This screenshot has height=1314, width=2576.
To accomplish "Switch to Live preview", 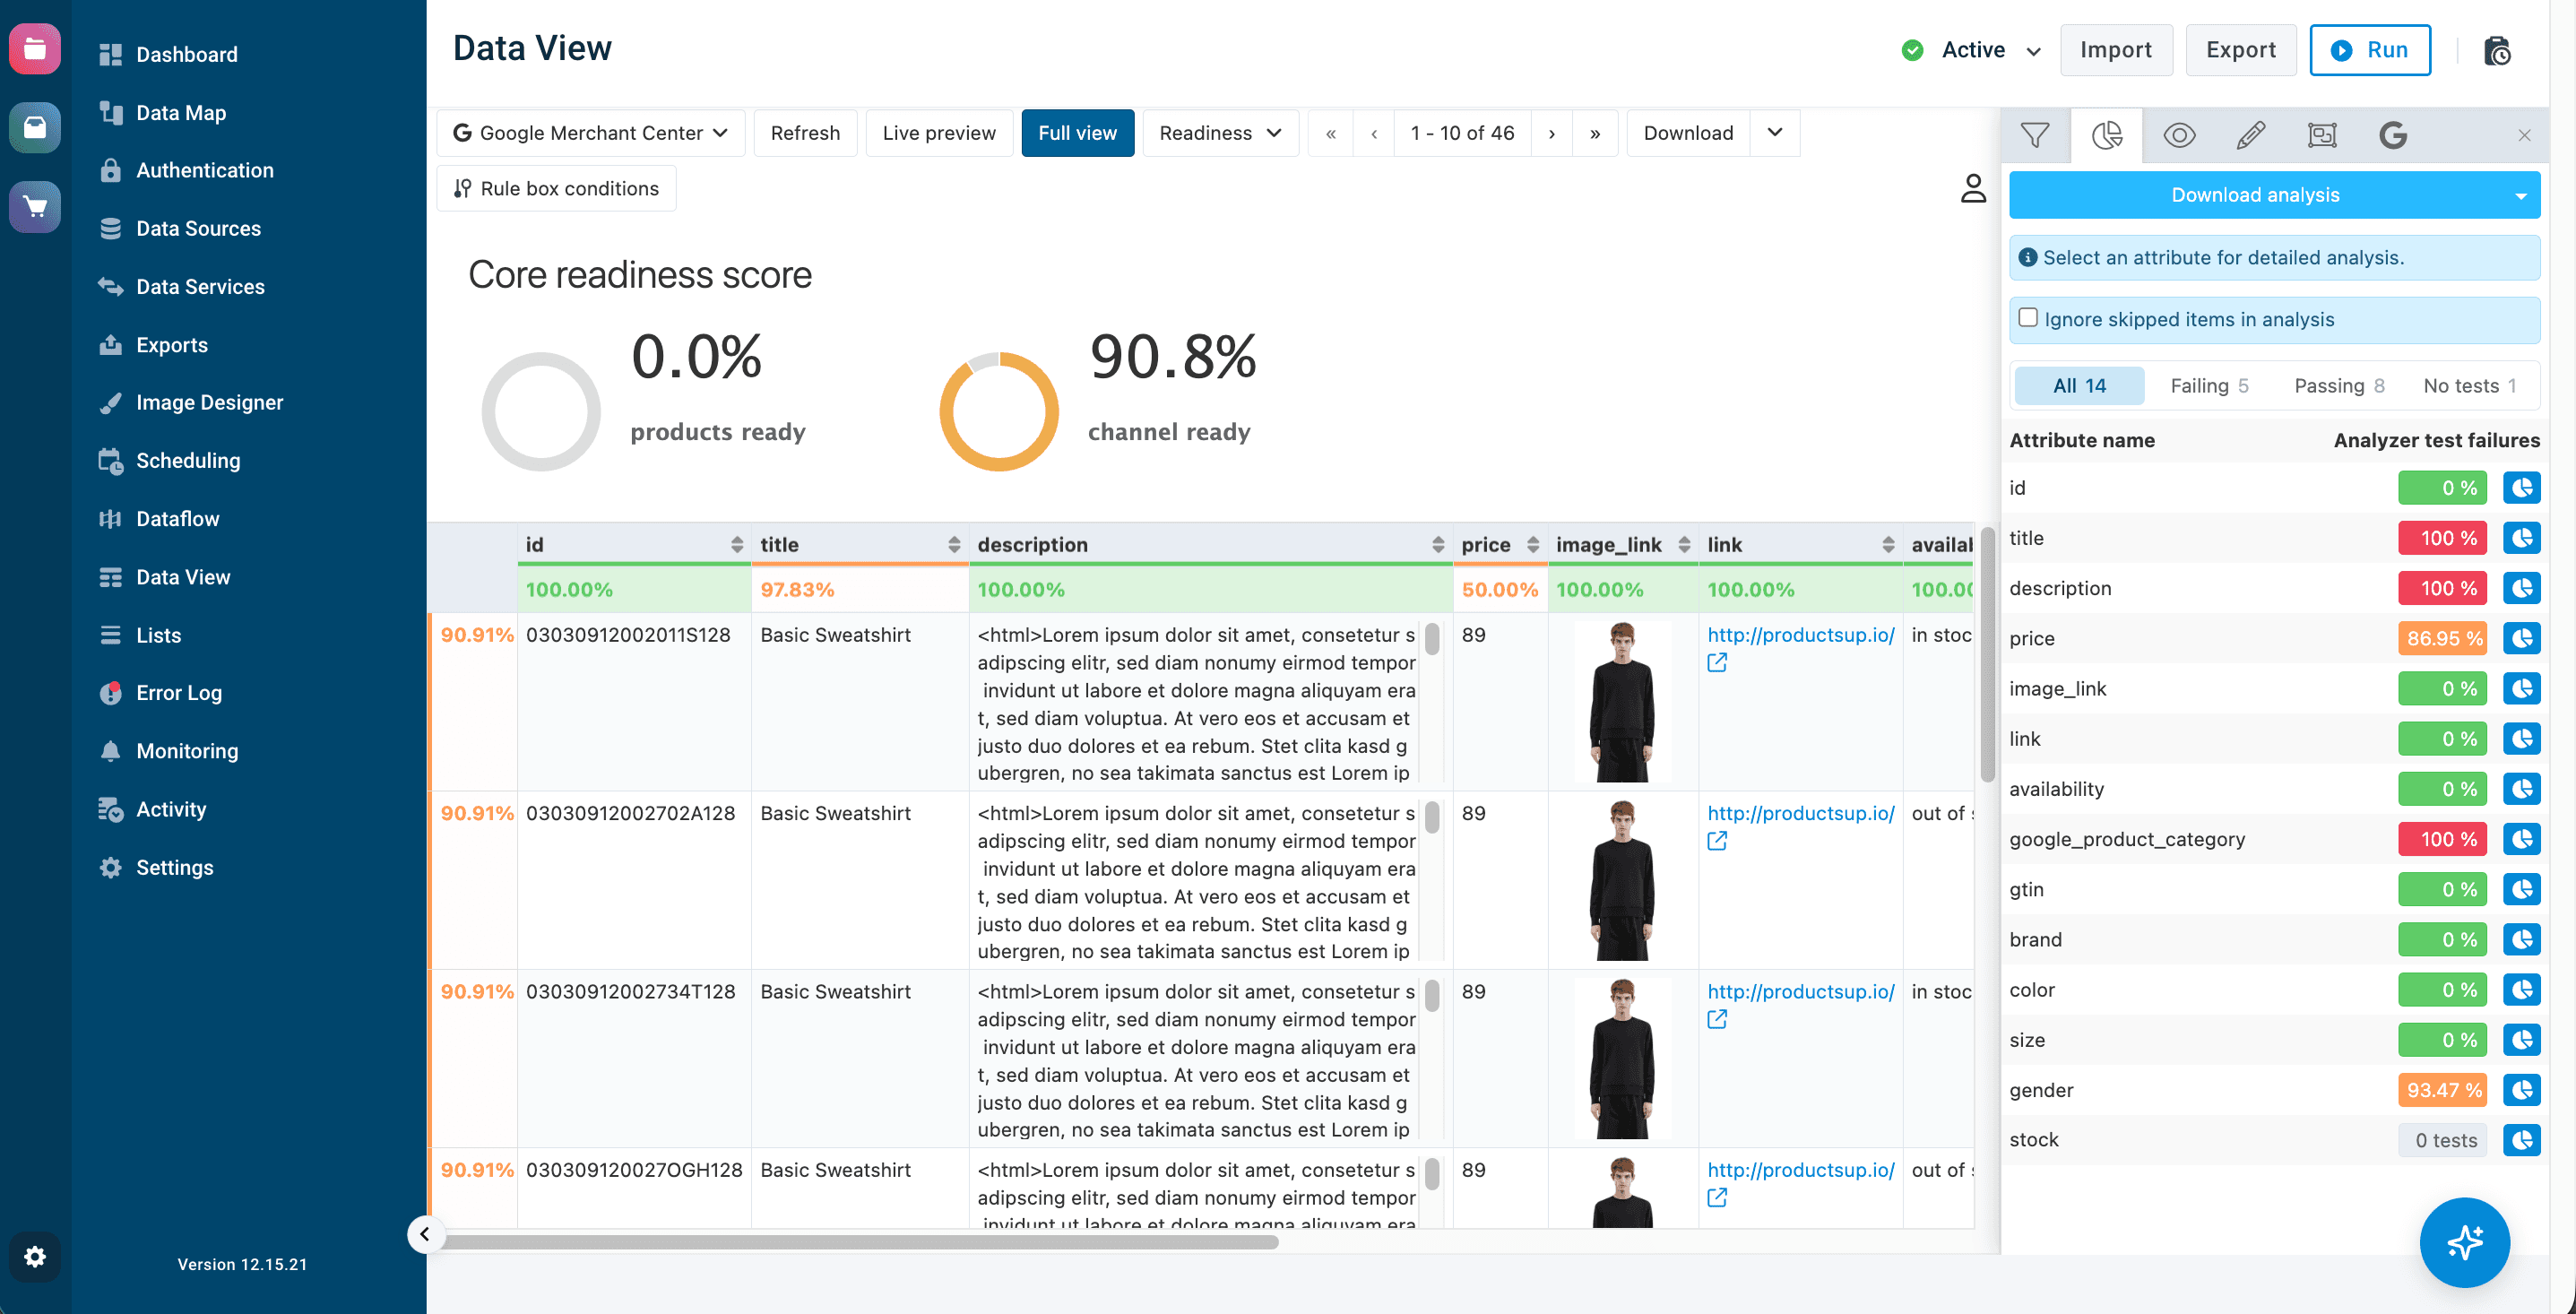I will click(x=938, y=133).
